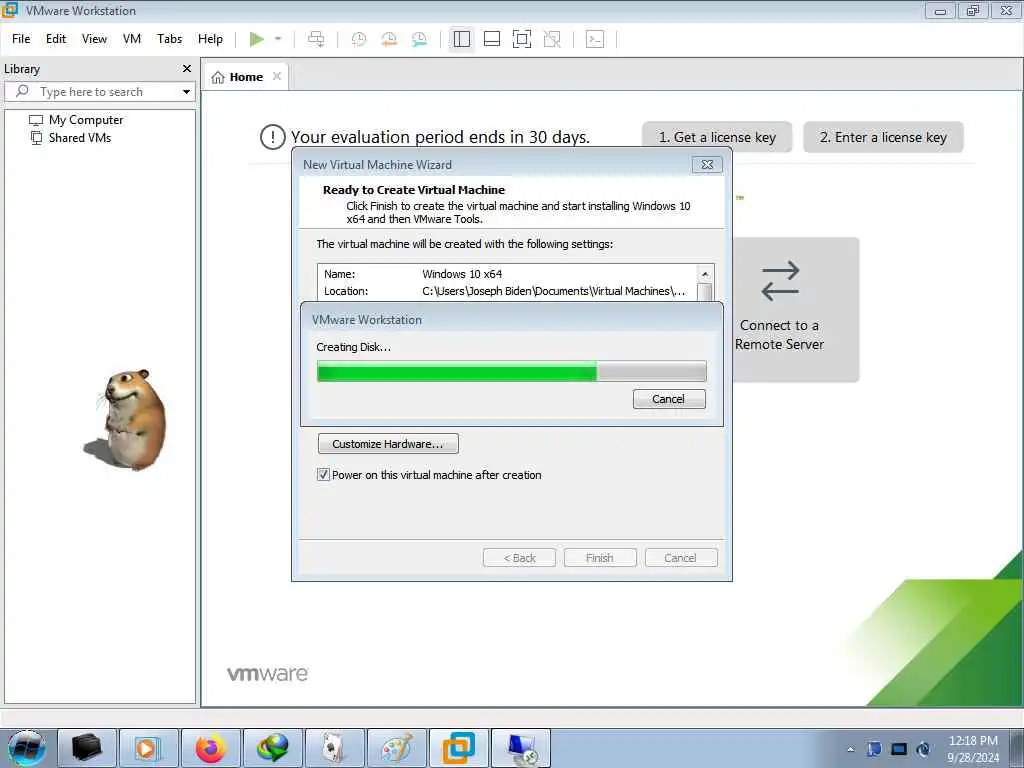The height and width of the screenshot is (768, 1024).
Task: Open the black device taskbar icon
Action: point(87,748)
